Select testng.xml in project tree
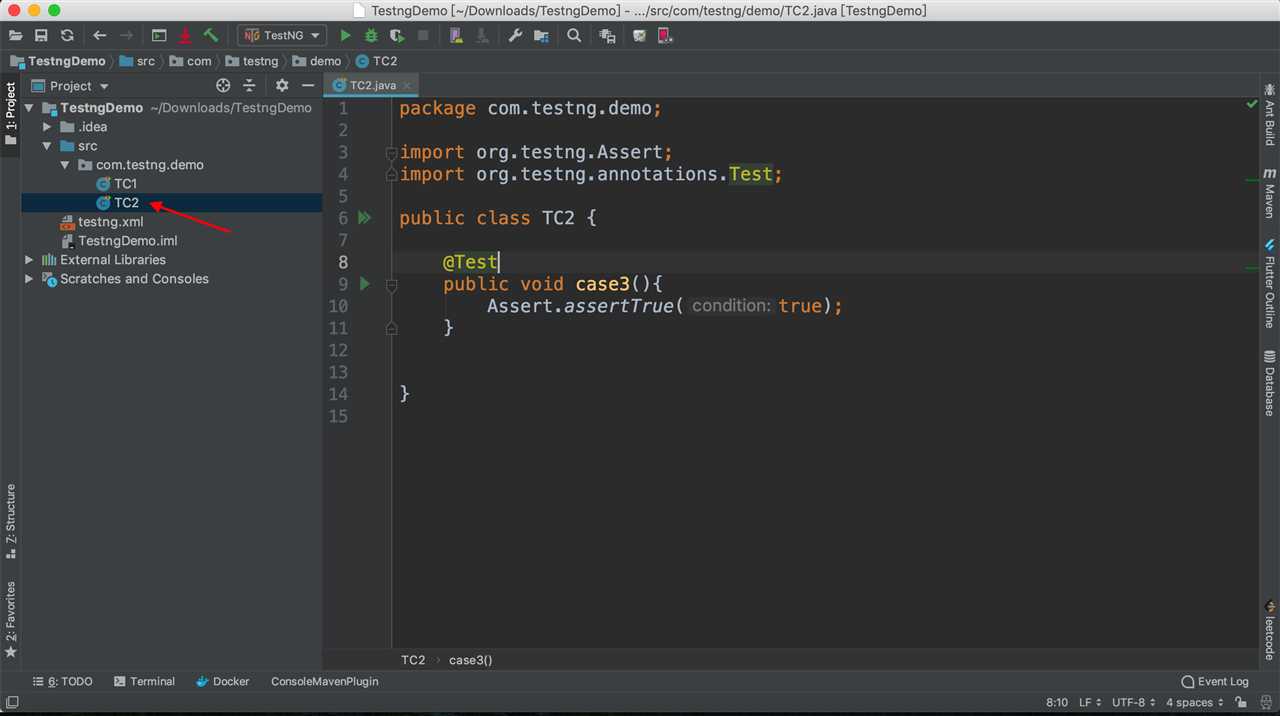Image resolution: width=1280 pixels, height=716 pixels. (102, 222)
